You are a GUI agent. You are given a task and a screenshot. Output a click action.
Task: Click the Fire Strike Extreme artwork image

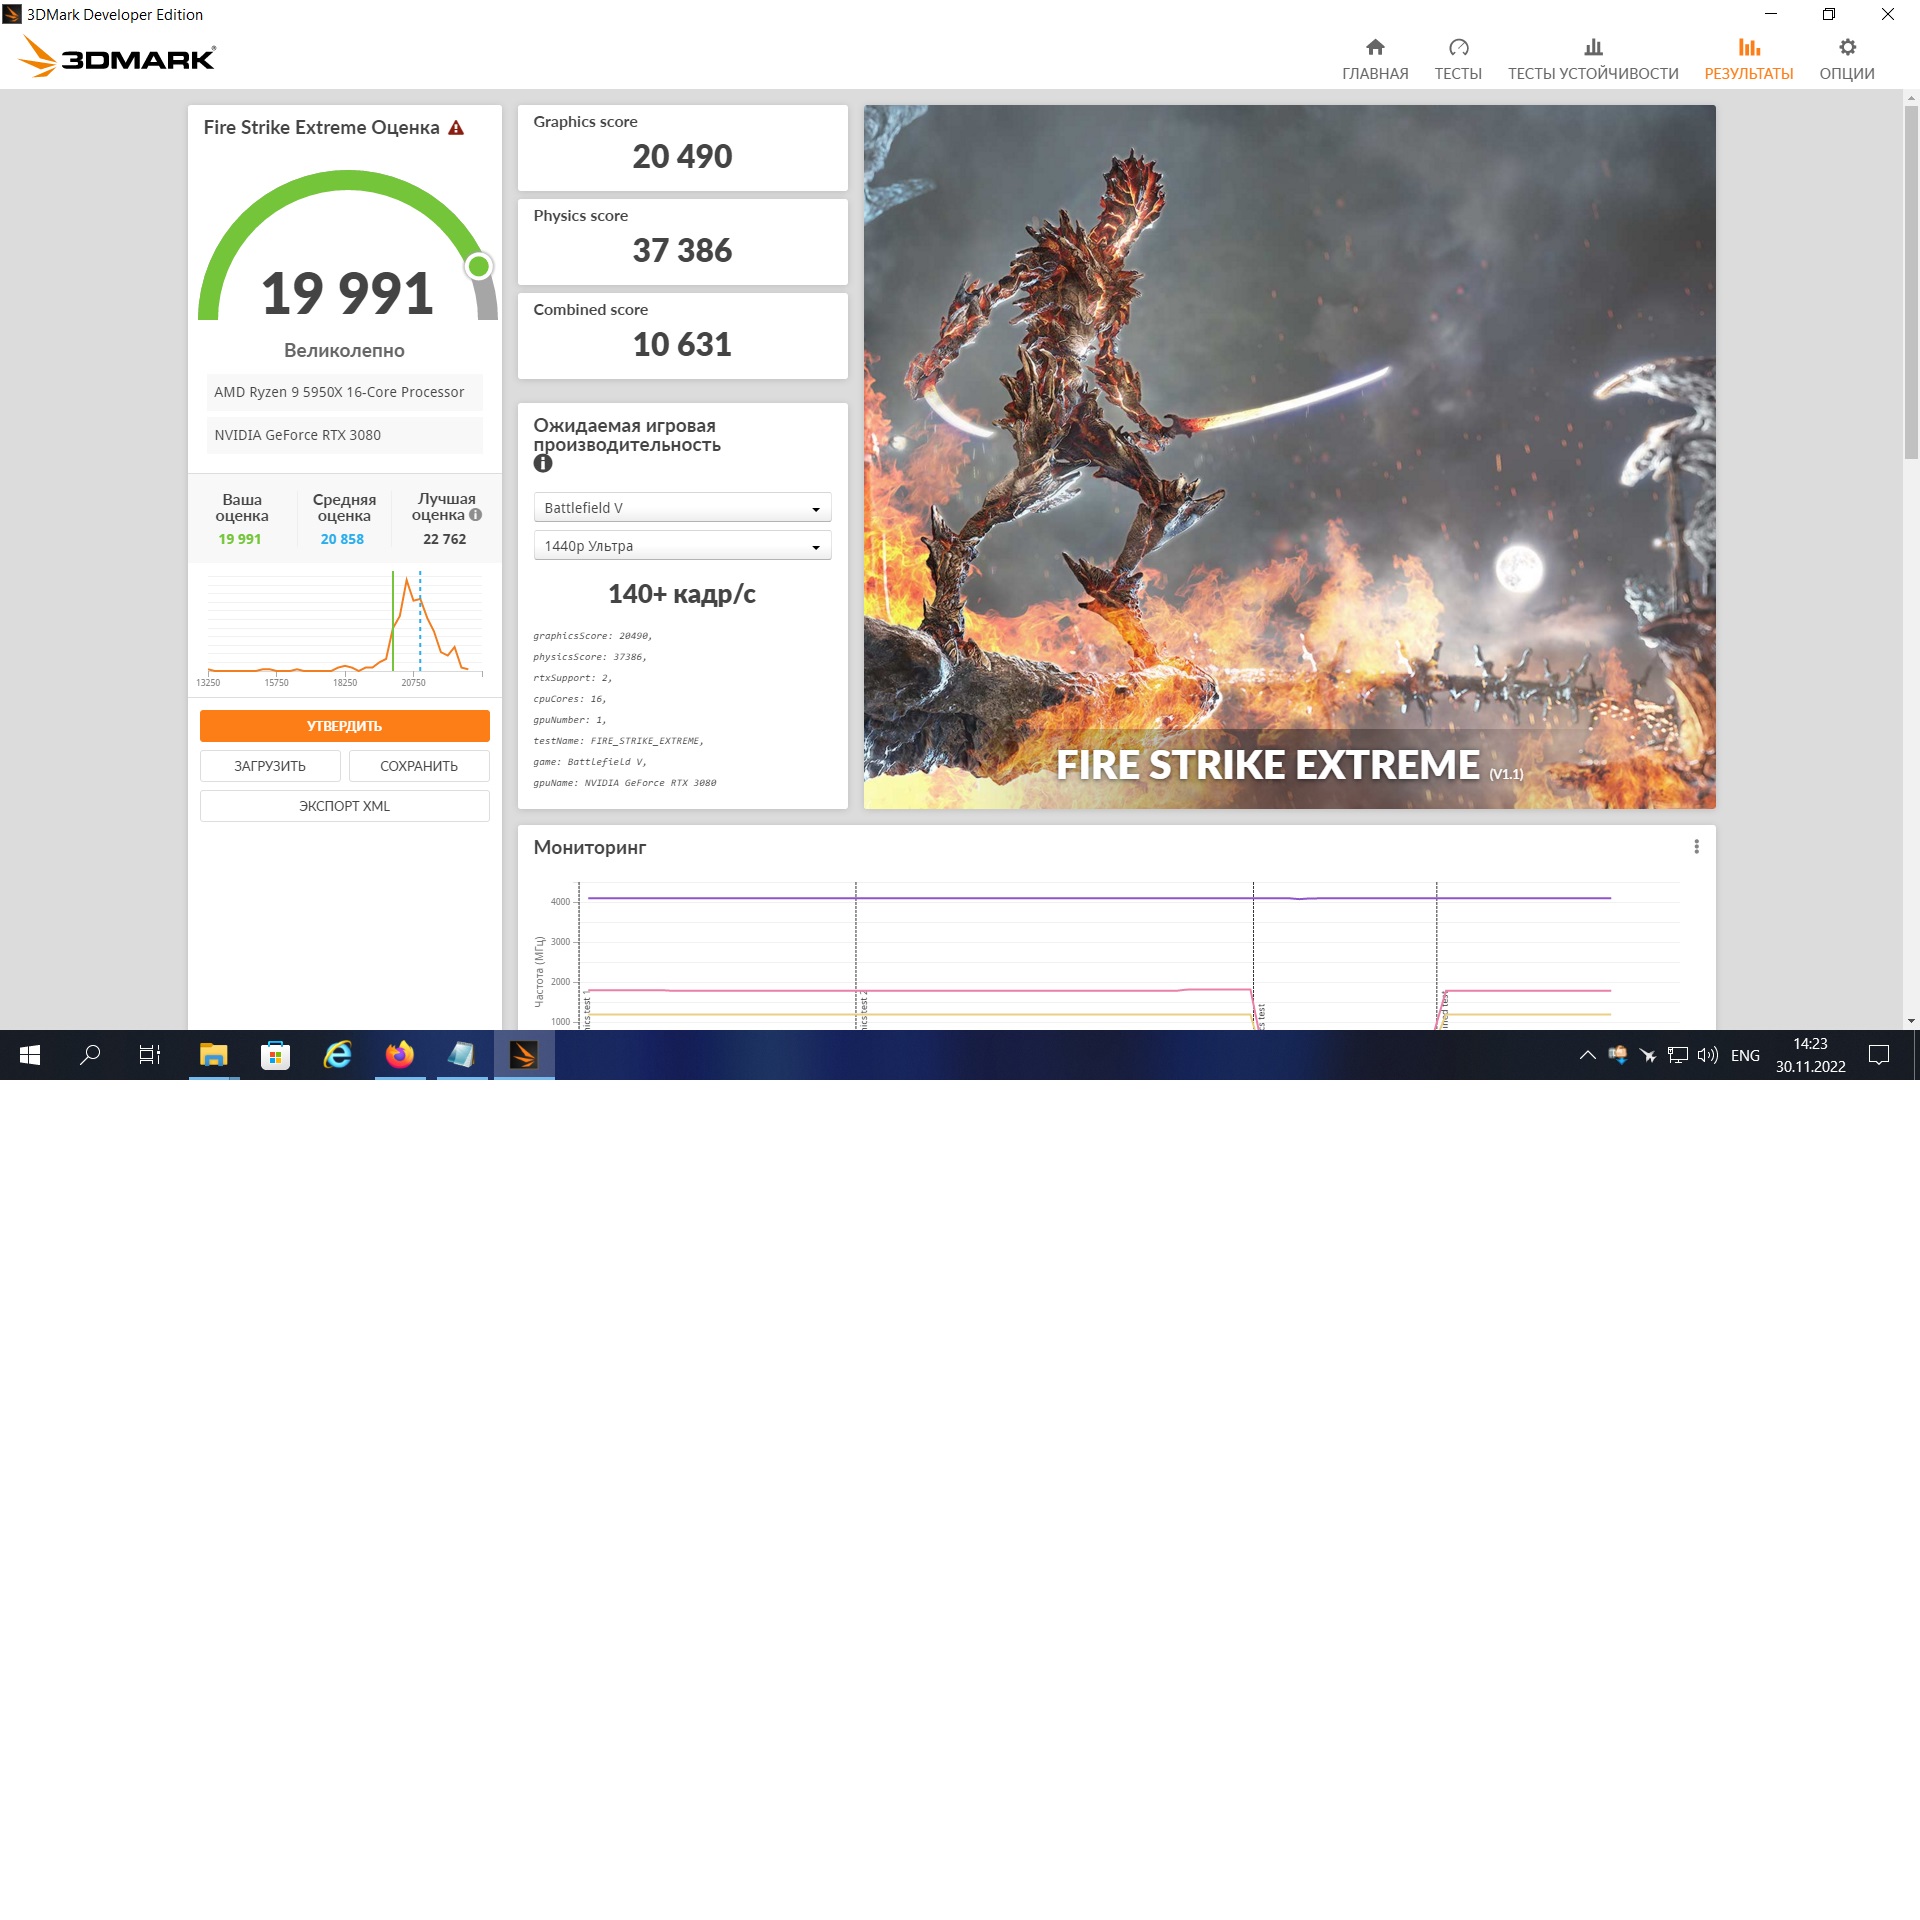(1289, 456)
